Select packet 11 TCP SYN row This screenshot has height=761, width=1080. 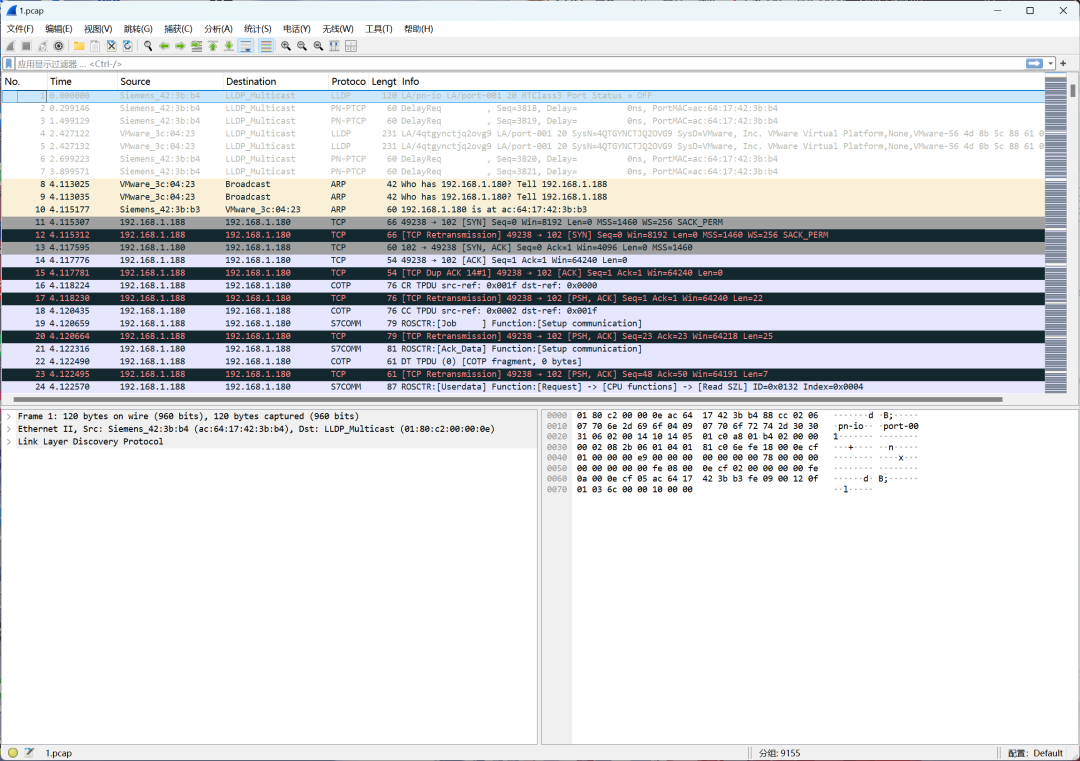523,222
